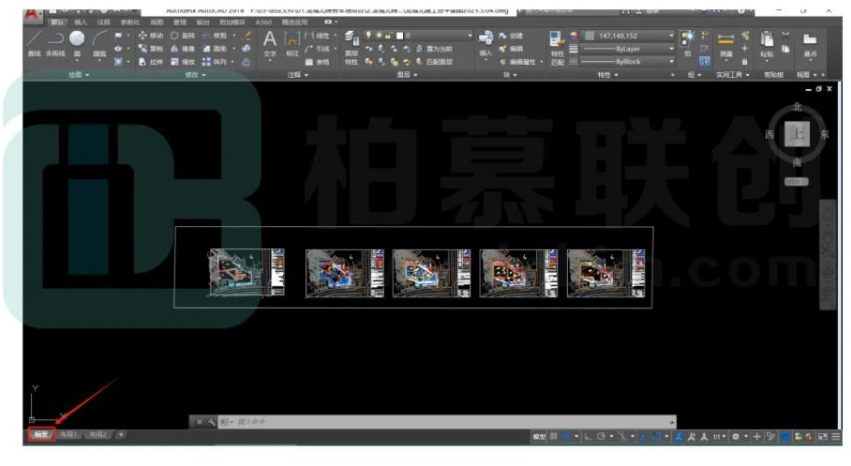Switch to the Annotate (注释) ribbon tab

point(103,22)
